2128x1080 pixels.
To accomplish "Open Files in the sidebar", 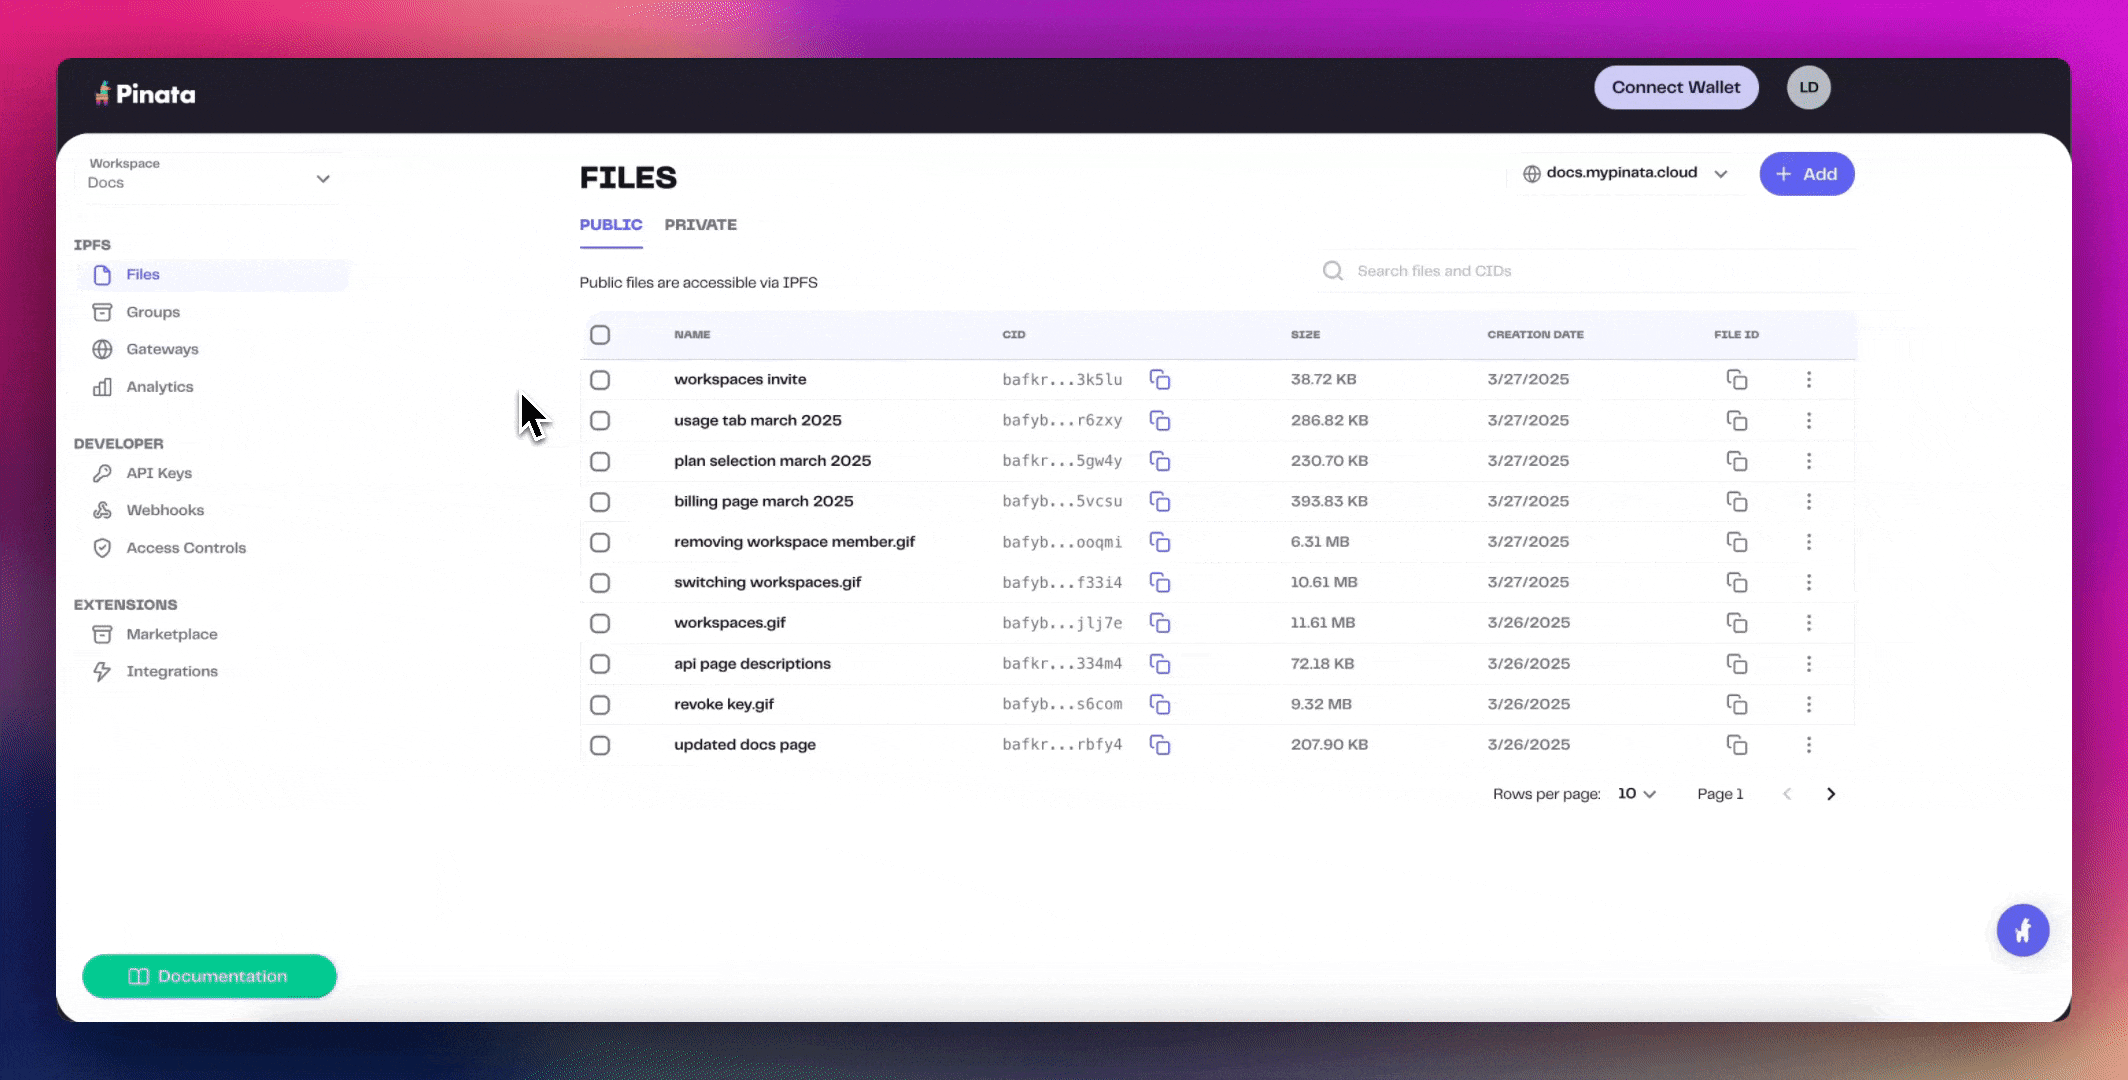I will (x=212, y=275).
